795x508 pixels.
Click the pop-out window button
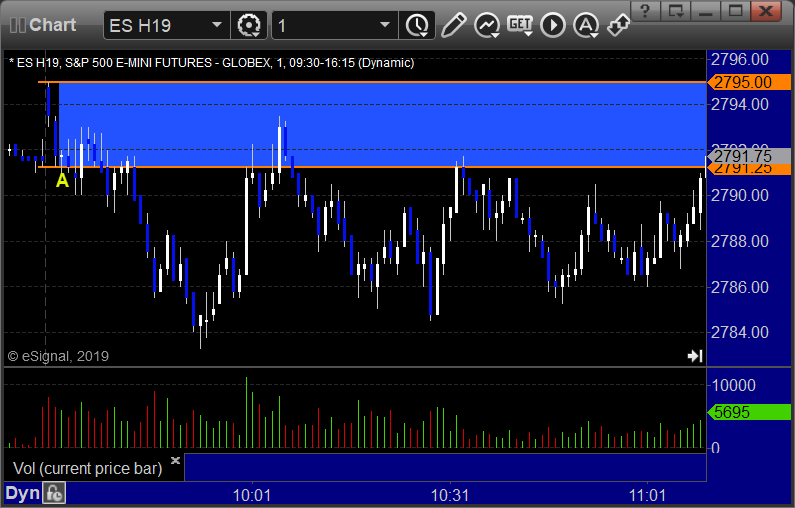[676, 10]
